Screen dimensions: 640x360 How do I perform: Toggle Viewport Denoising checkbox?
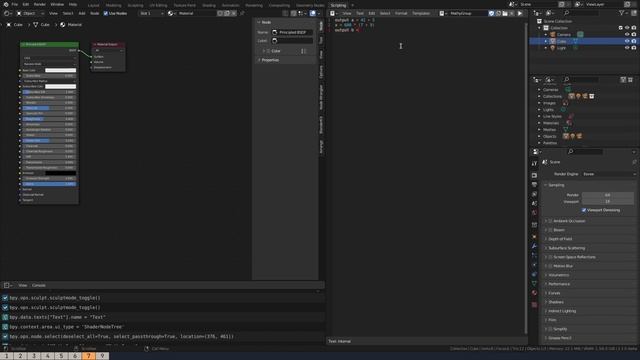pyautogui.click(x=584, y=210)
